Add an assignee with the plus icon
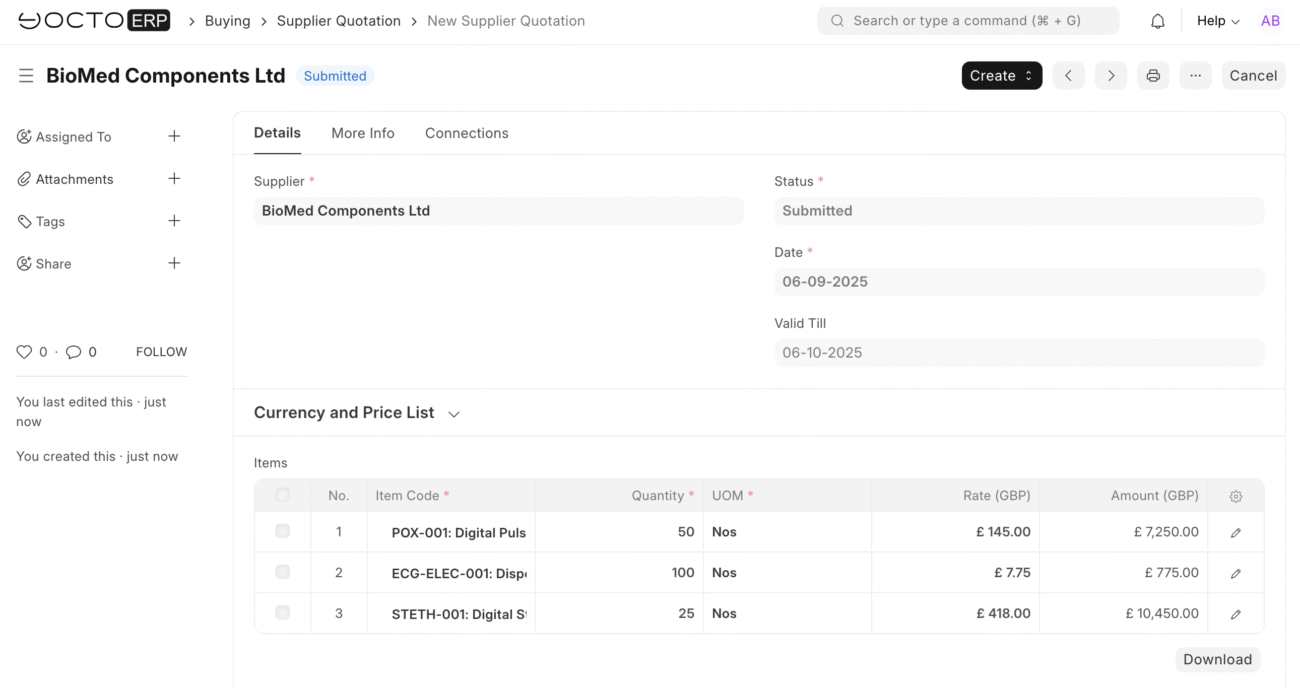The width and height of the screenshot is (1300, 688). (174, 136)
